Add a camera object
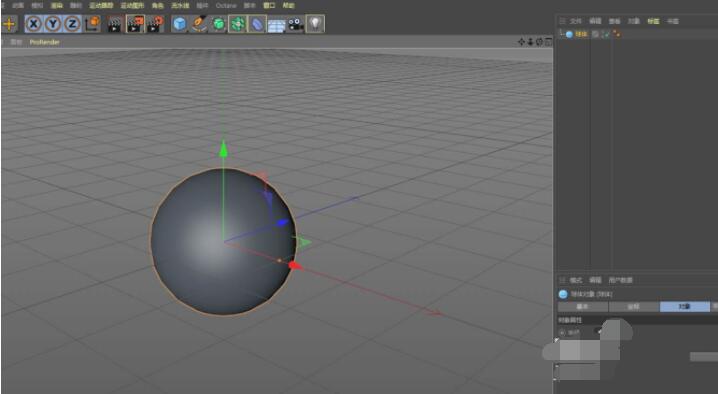This screenshot has width=718, height=394. 296,24
